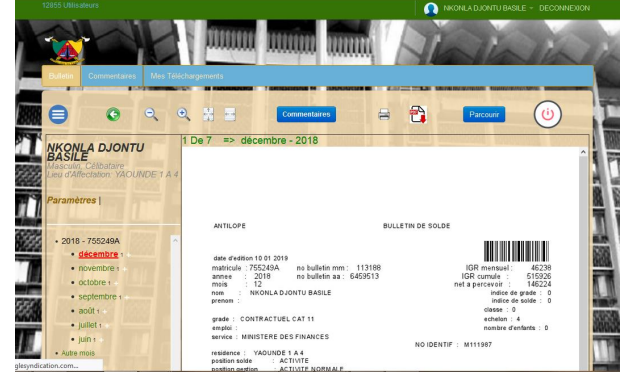Viewport: 632px width, 384px height.
Task: Open the novembre bulletin
Action: point(96,268)
